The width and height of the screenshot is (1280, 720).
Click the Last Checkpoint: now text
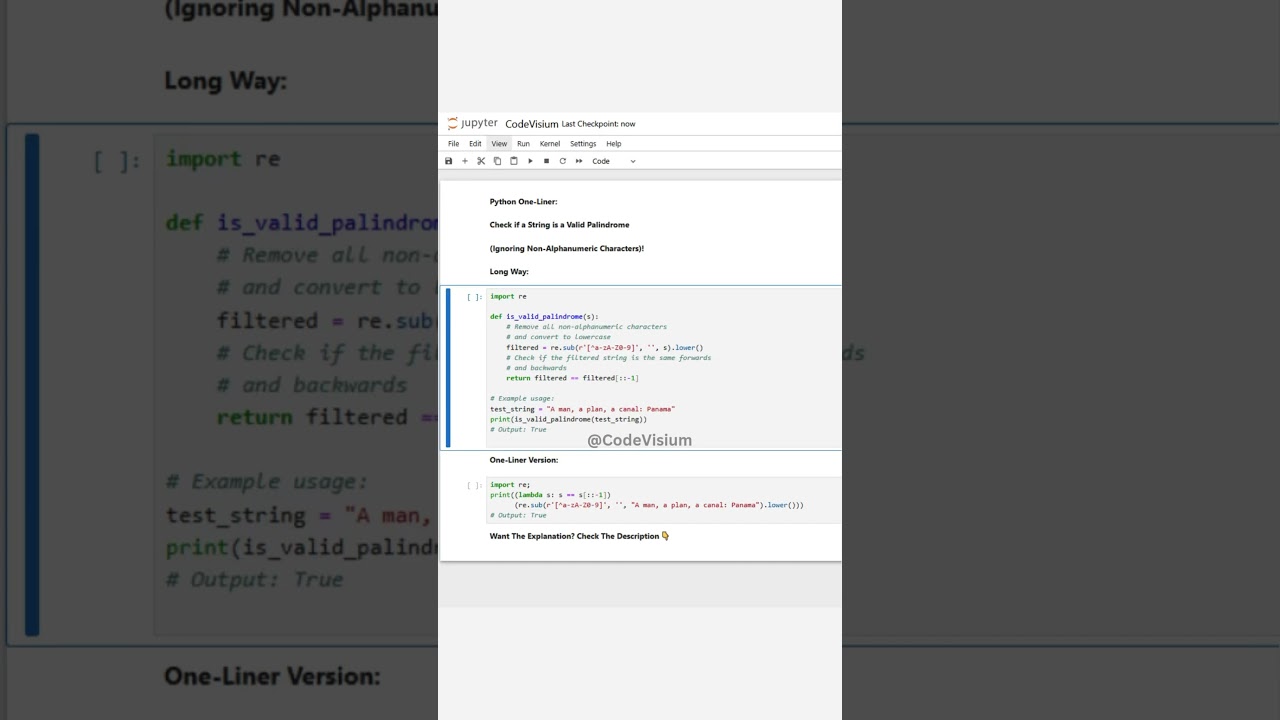(598, 124)
